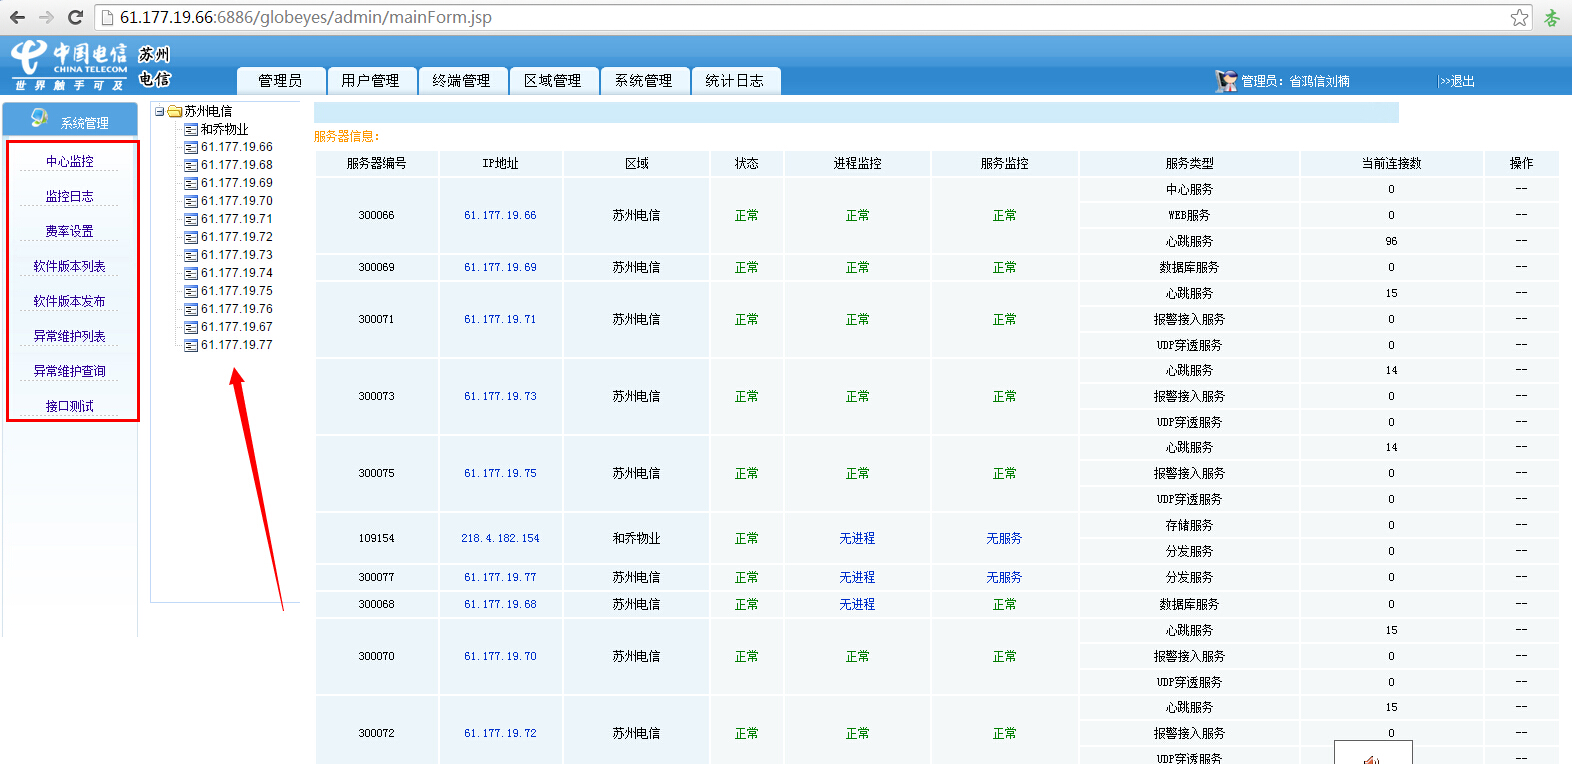Click 无进程 in server 300068 row

(857, 604)
